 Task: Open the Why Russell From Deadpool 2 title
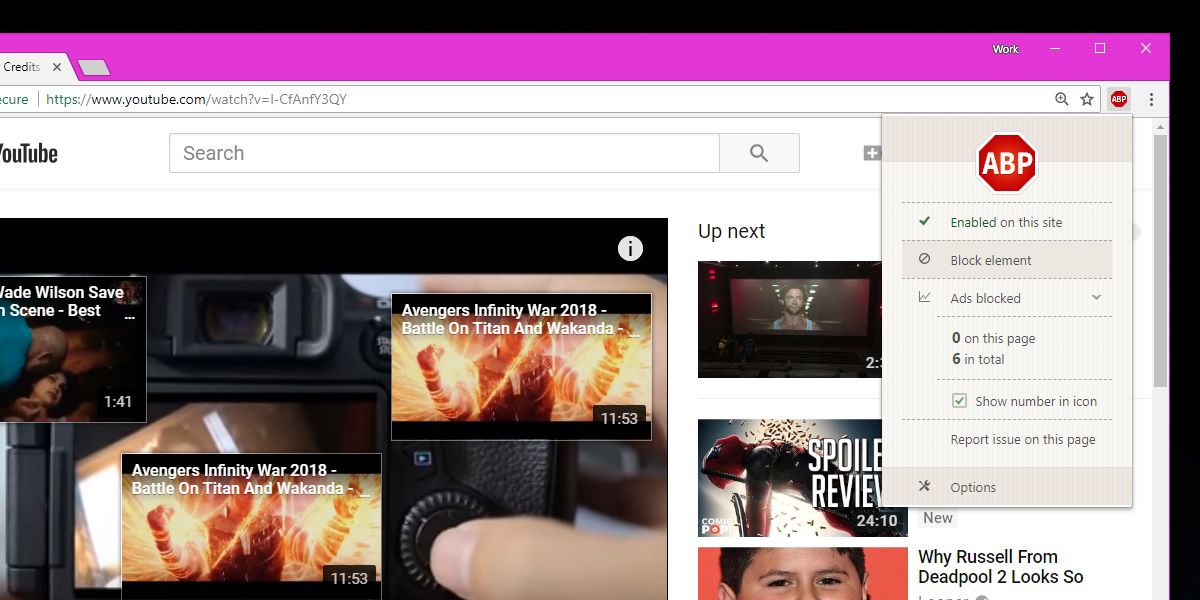[x=1001, y=567]
